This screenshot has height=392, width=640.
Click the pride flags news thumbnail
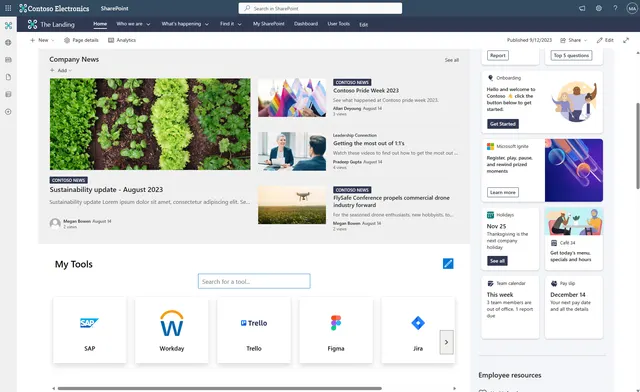292,98
